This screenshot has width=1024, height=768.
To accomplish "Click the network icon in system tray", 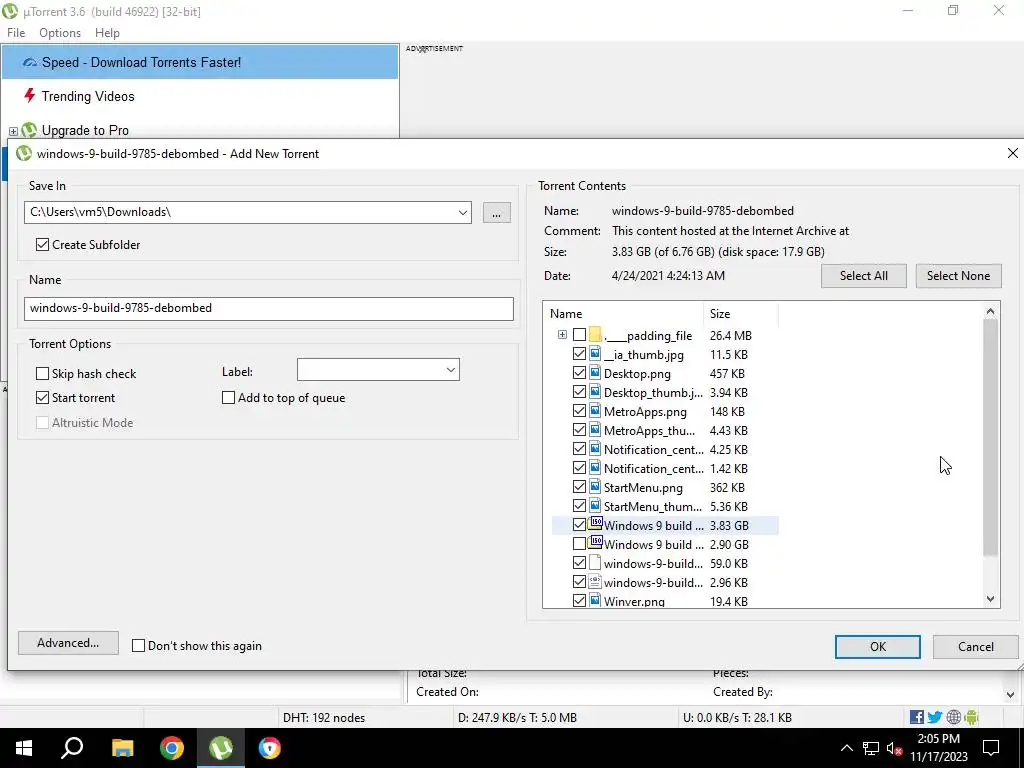I will (871, 748).
